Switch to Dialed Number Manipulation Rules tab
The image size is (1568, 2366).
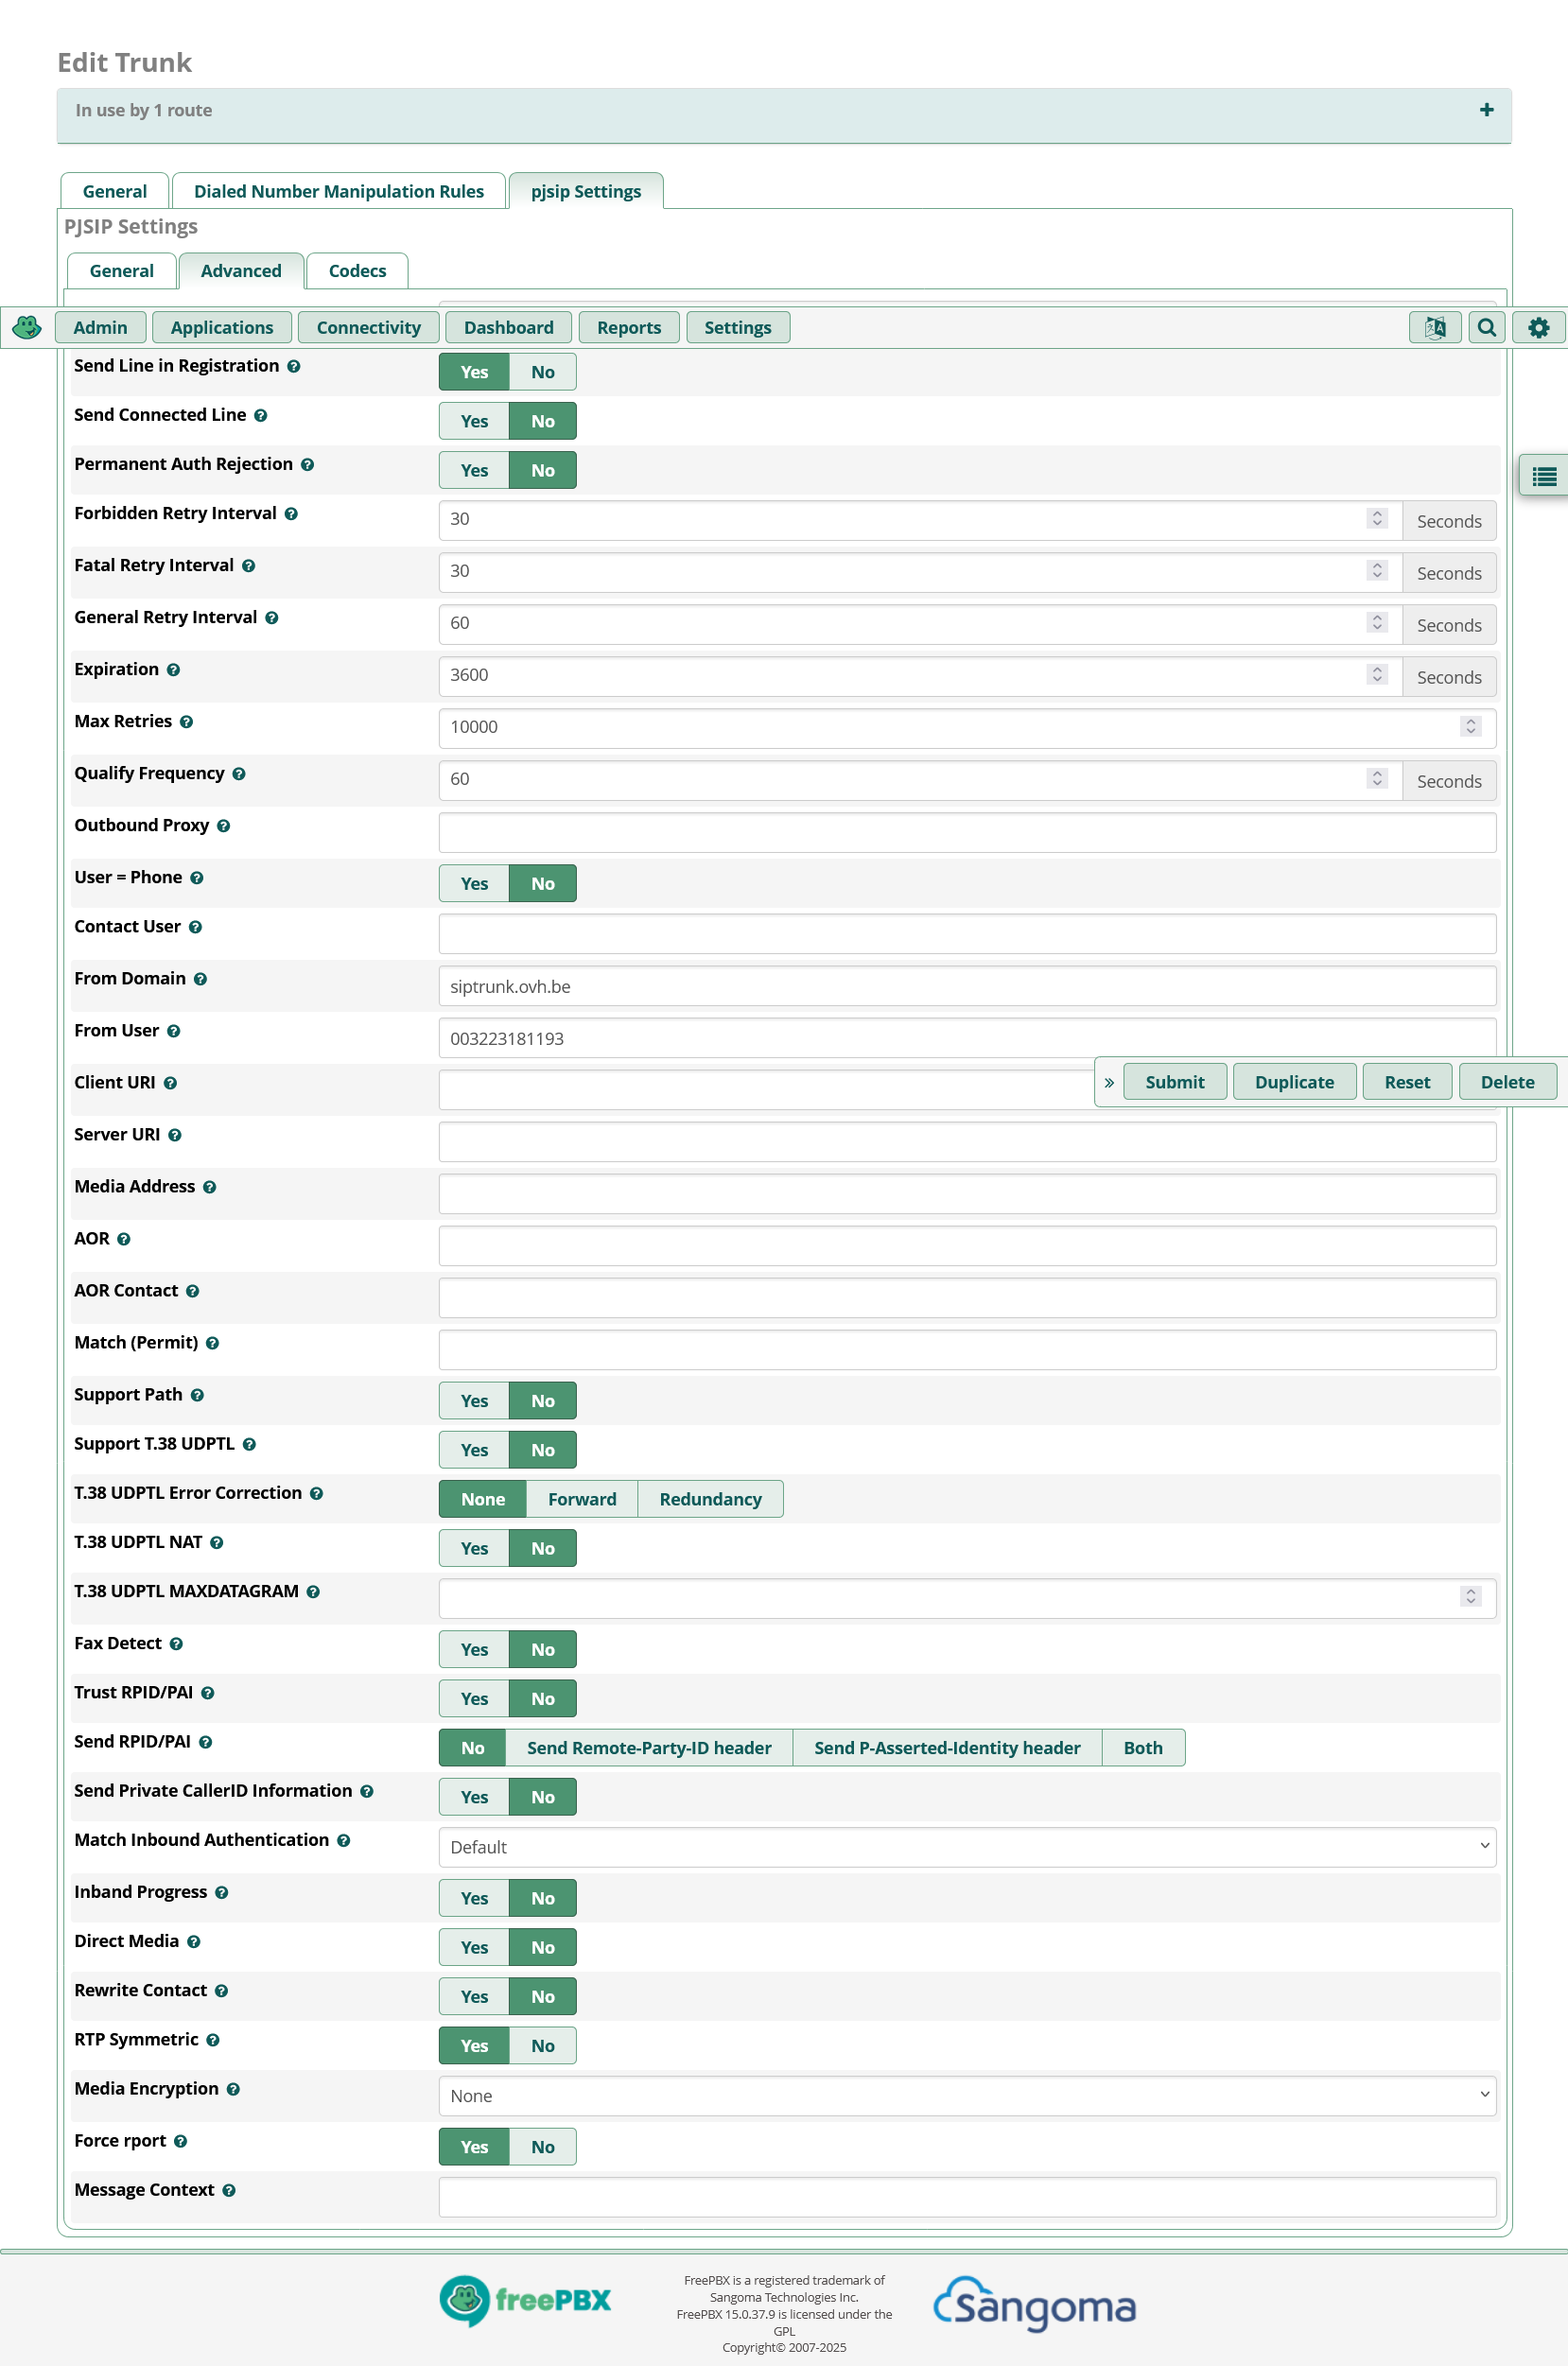pyautogui.click(x=339, y=190)
